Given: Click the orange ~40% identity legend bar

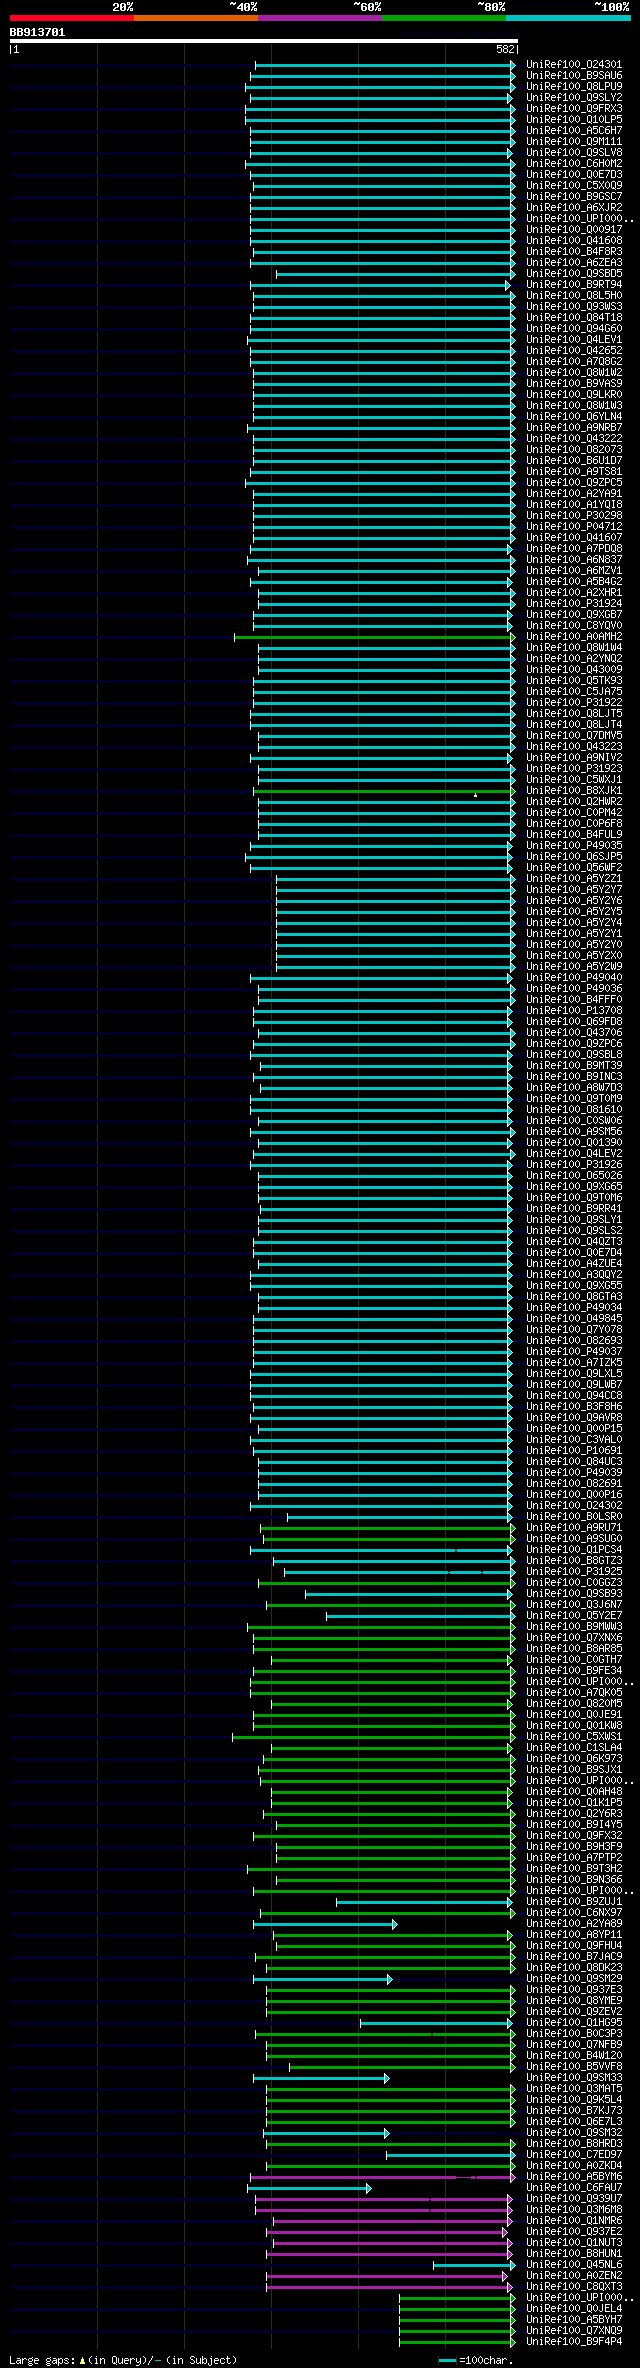Looking at the screenshot, I should 195,18.
